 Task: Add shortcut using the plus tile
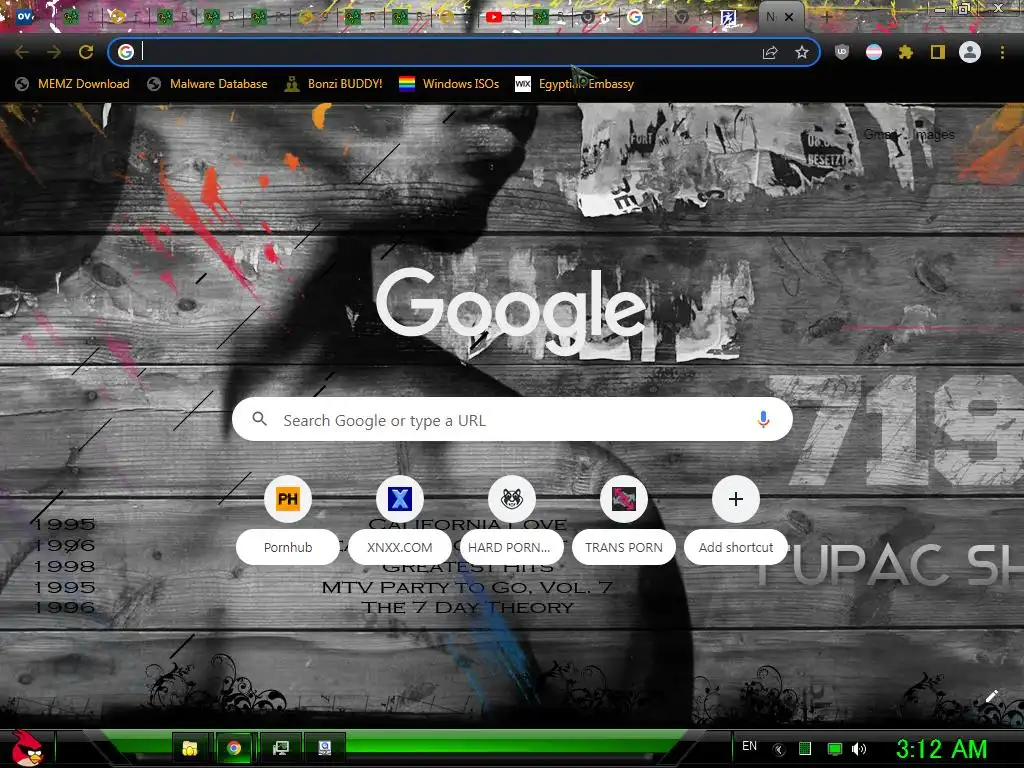[x=736, y=520]
